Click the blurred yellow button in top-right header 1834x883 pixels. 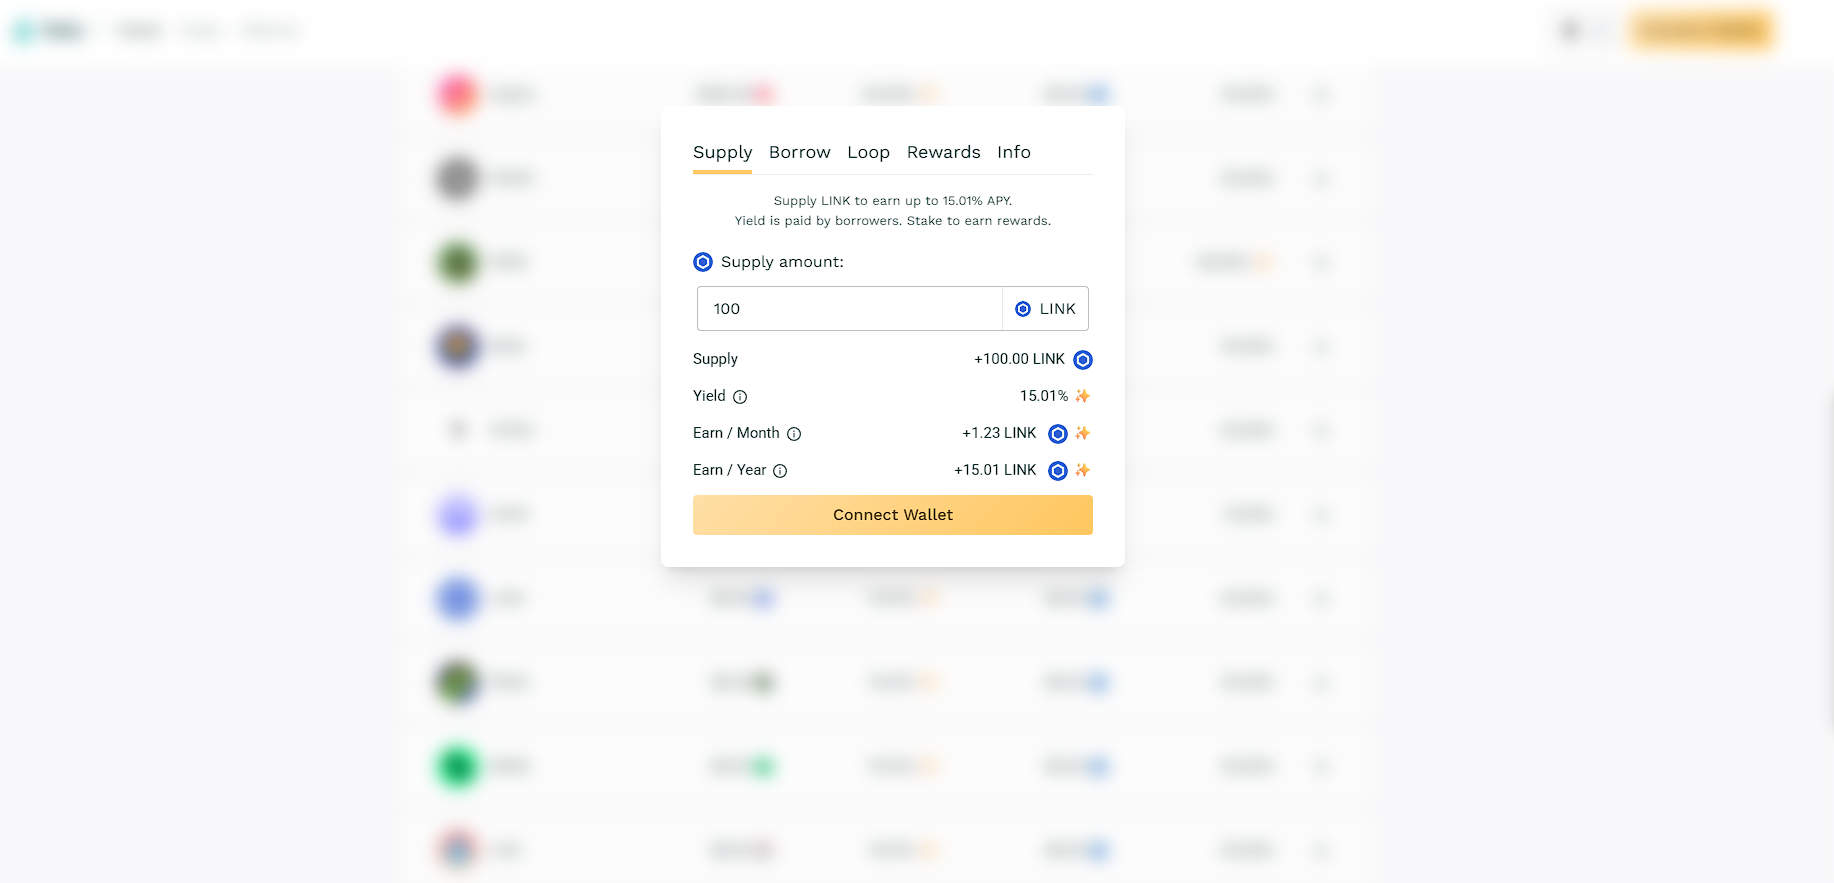(x=1702, y=31)
